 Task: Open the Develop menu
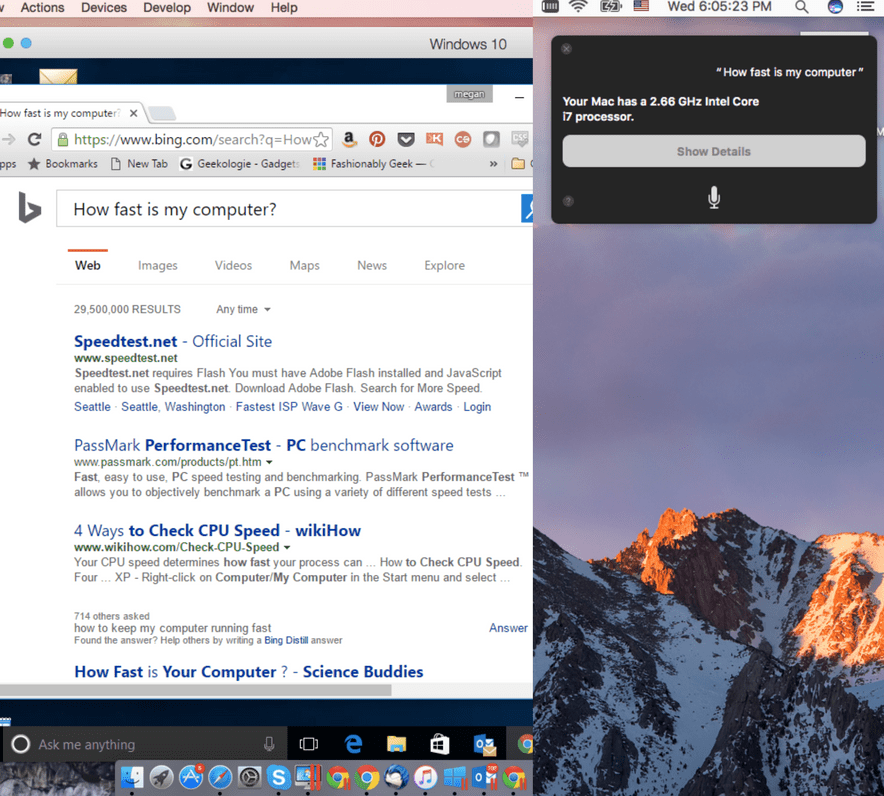[x=167, y=8]
